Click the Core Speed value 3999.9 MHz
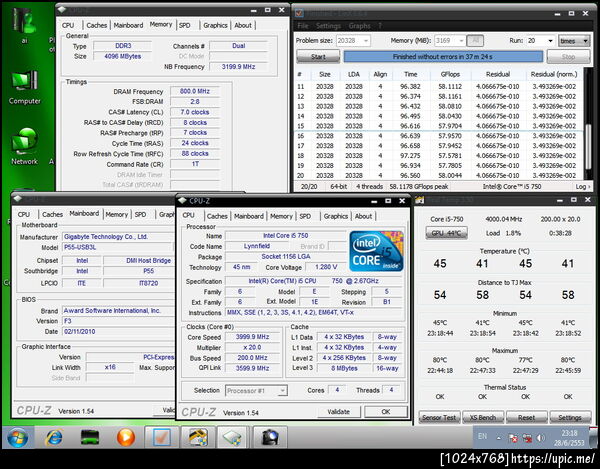This screenshot has width=600, height=469. pyautogui.click(x=252, y=337)
